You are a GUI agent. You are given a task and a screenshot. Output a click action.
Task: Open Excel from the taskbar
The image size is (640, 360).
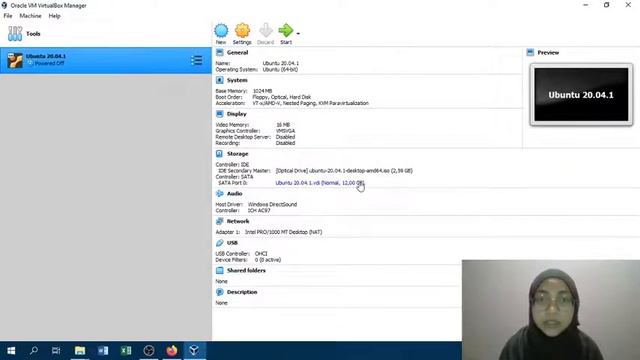[126, 351]
